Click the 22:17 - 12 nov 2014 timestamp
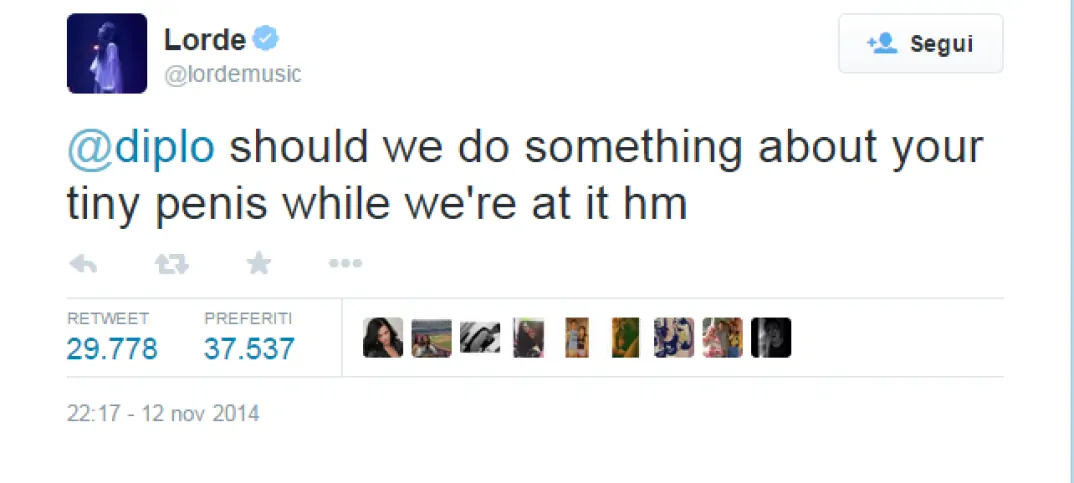 pyautogui.click(x=163, y=413)
